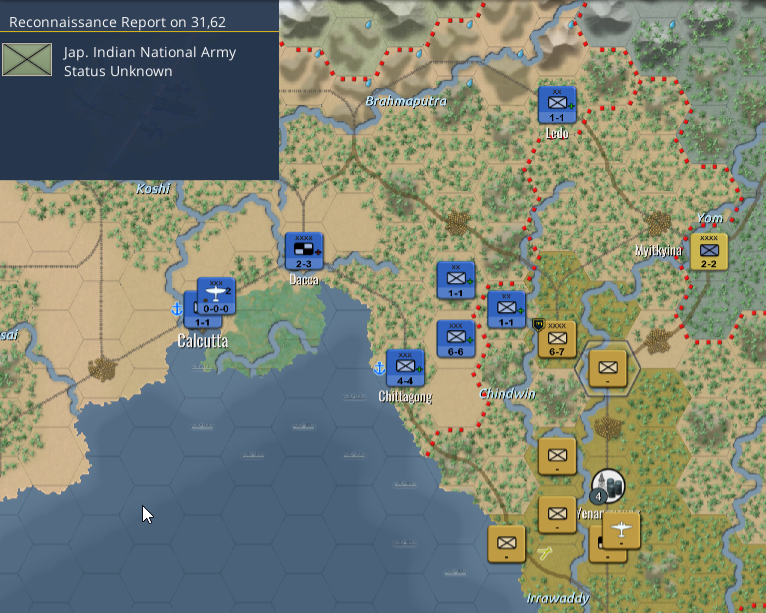The height and width of the screenshot is (613, 766).
Task: Select hidden Japanese infantry left of Yenangyaung label
Action: (557, 515)
